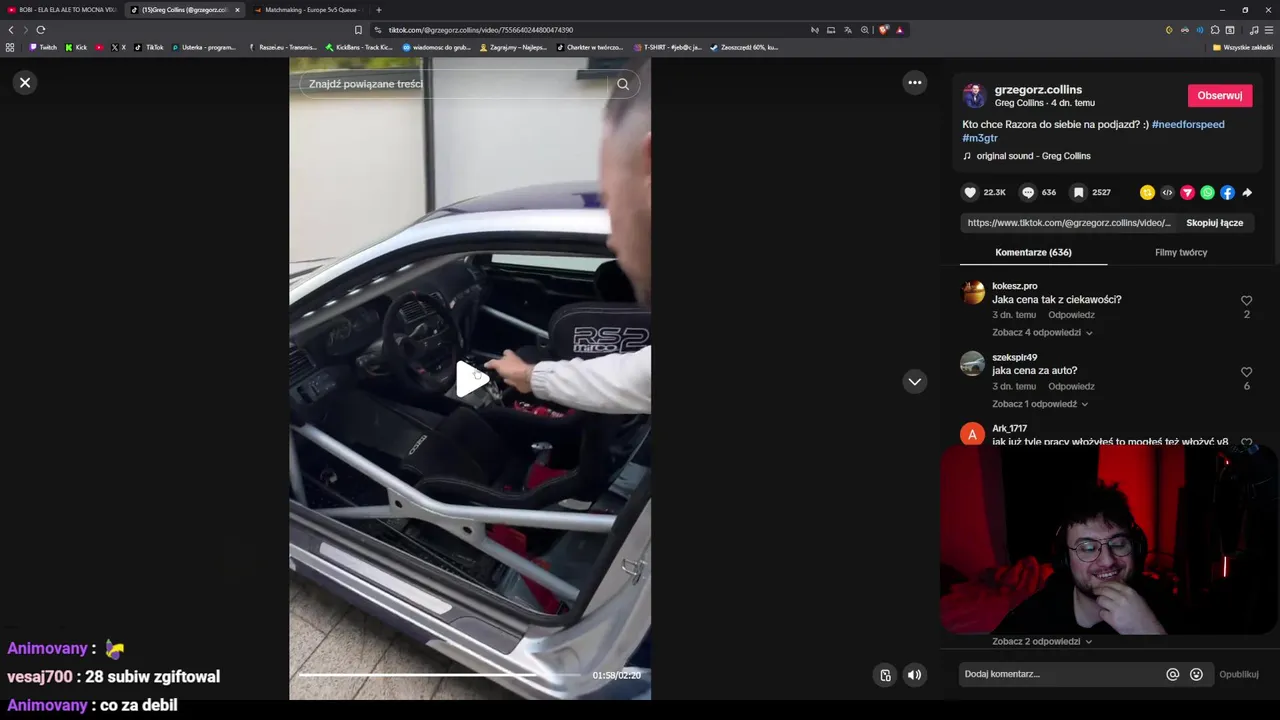Open the Ark_1717 commenter username

point(1009,428)
